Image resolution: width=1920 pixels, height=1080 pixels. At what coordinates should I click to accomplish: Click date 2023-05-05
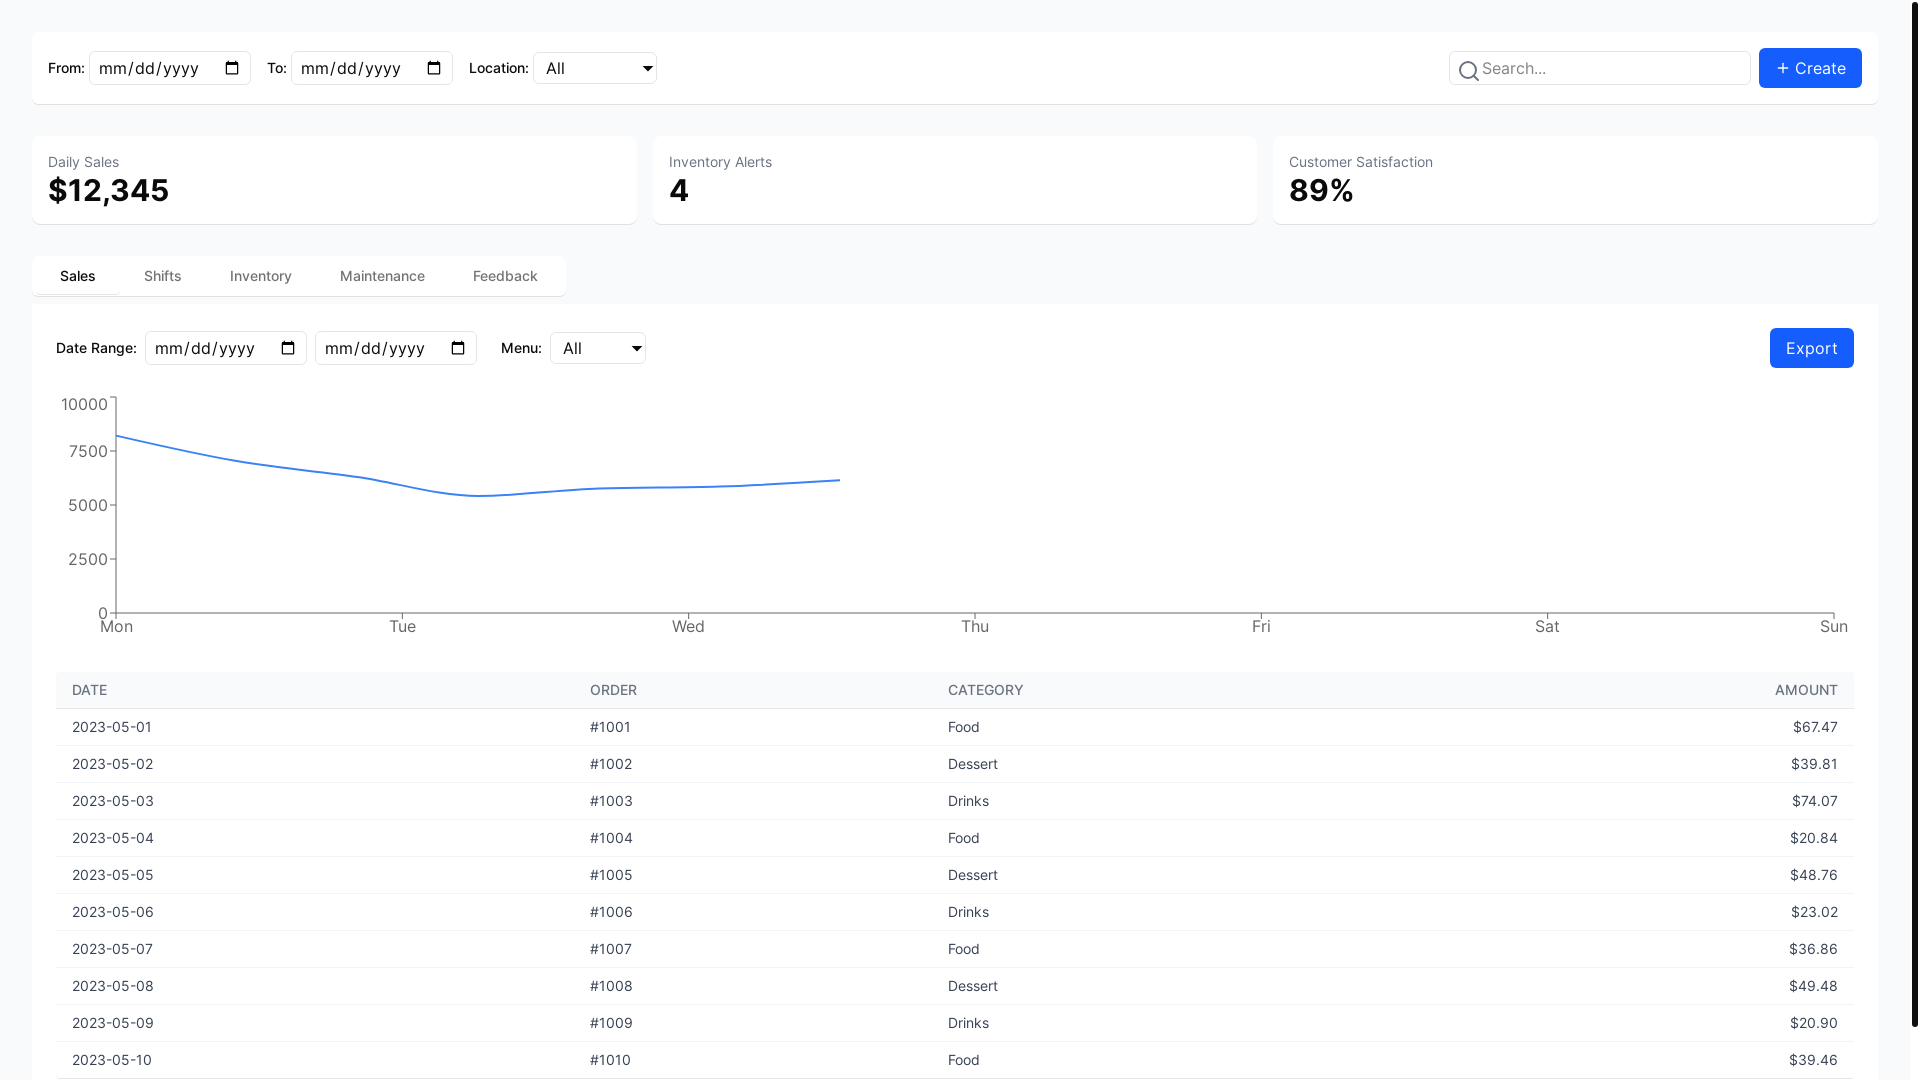click(x=113, y=875)
